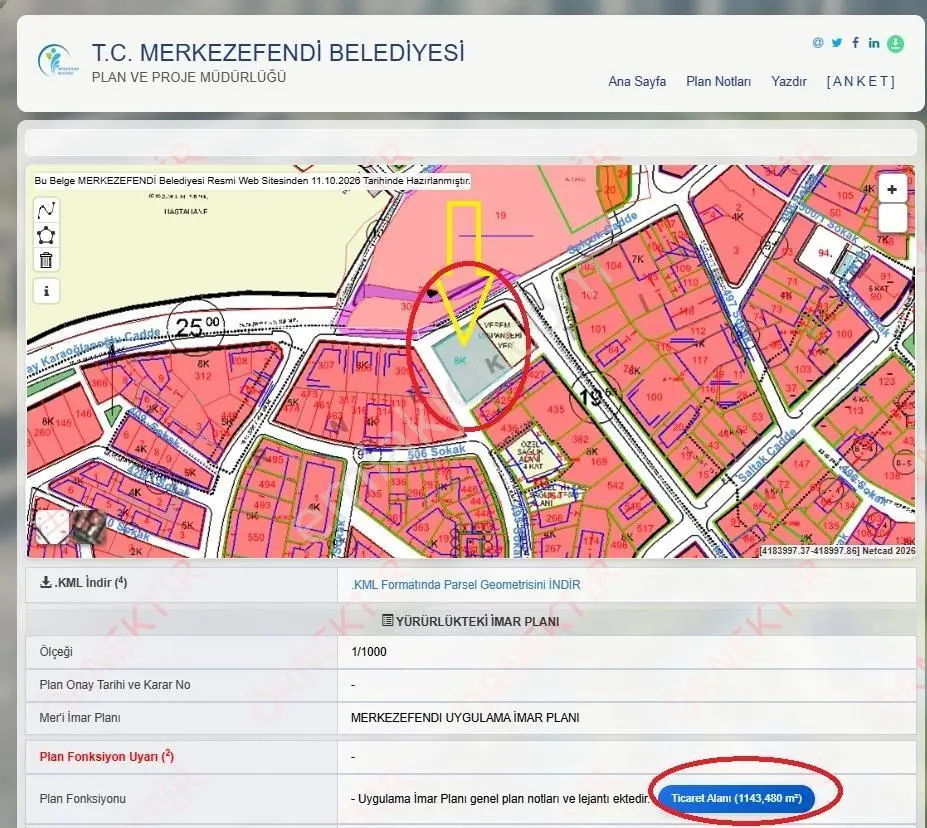Select the polygon drawing tool
927x828 pixels.
pos(46,235)
